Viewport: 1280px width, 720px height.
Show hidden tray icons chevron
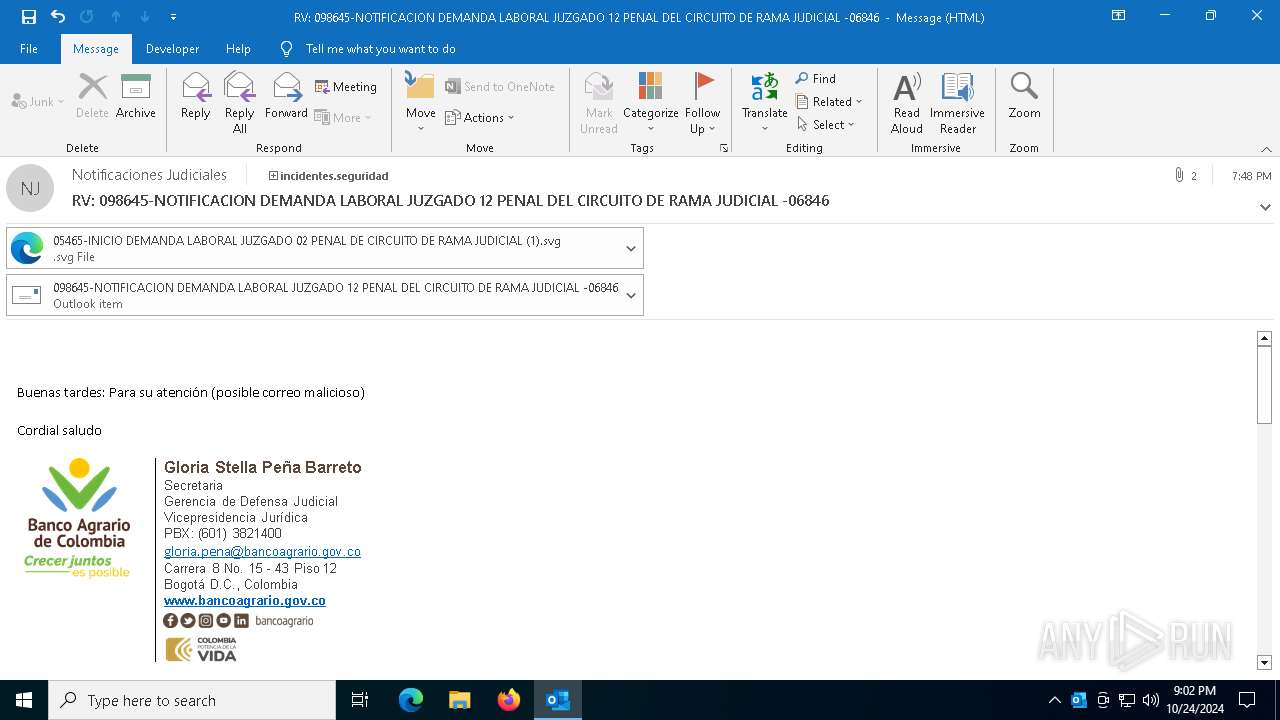pyautogui.click(x=1055, y=700)
